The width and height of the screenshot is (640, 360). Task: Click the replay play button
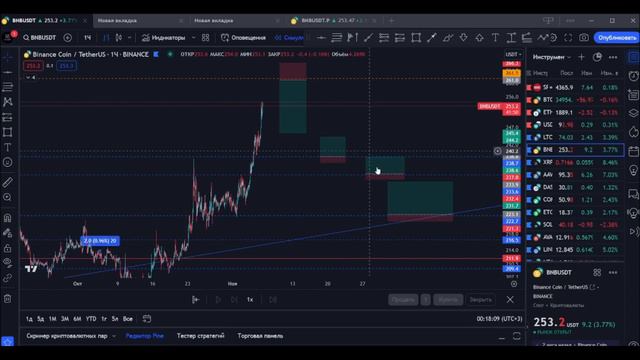click(x=218, y=300)
